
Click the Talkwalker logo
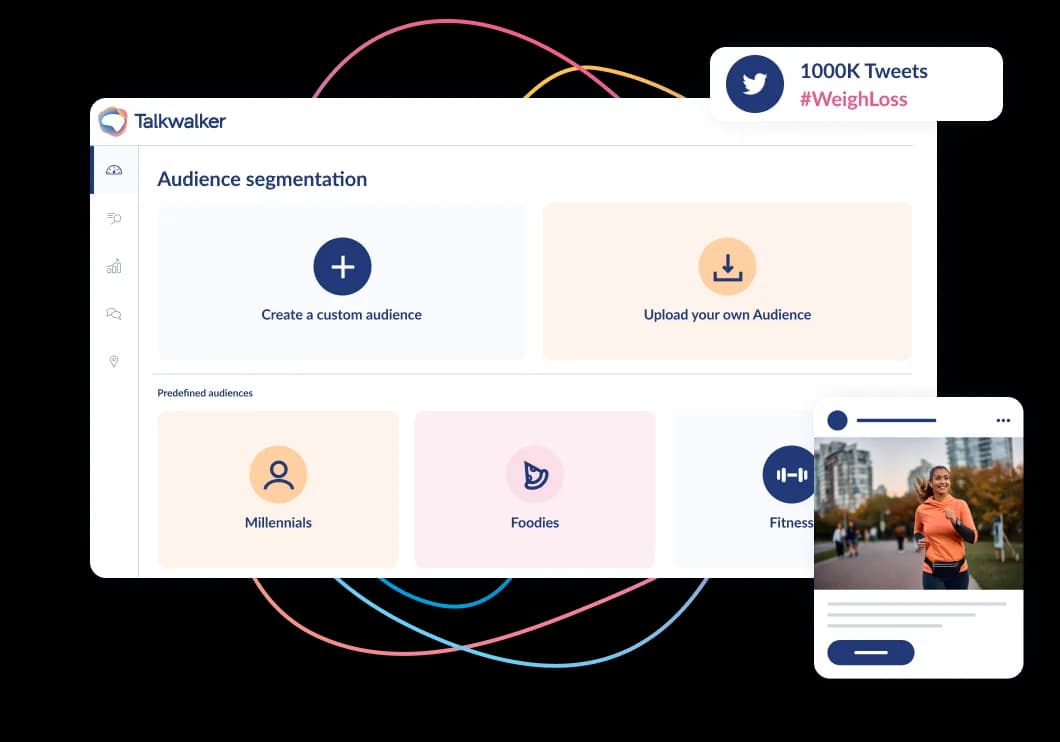pyautogui.click(x=162, y=121)
